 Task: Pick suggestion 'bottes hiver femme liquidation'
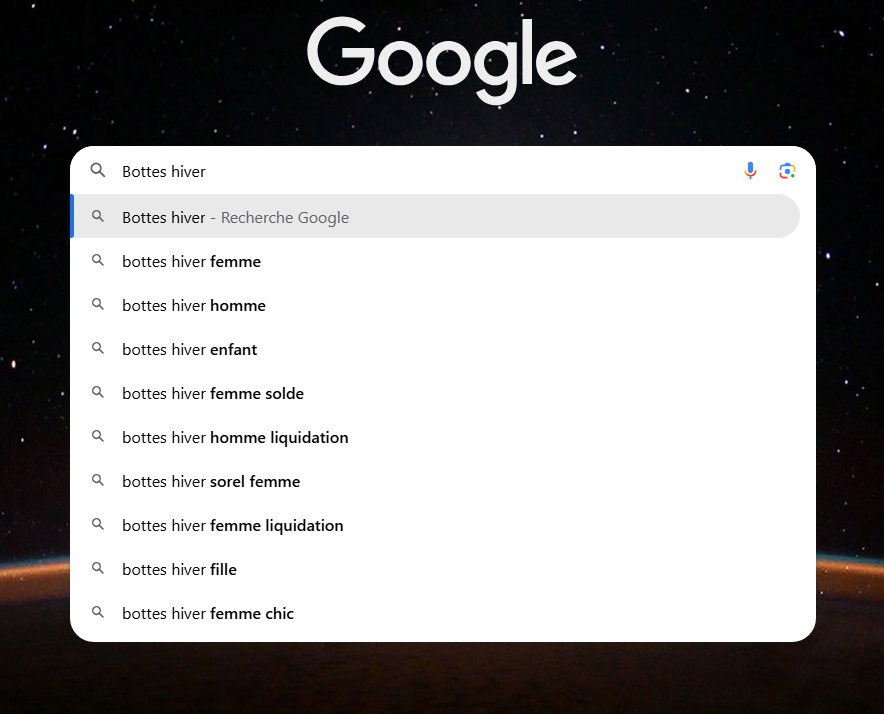point(435,525)
